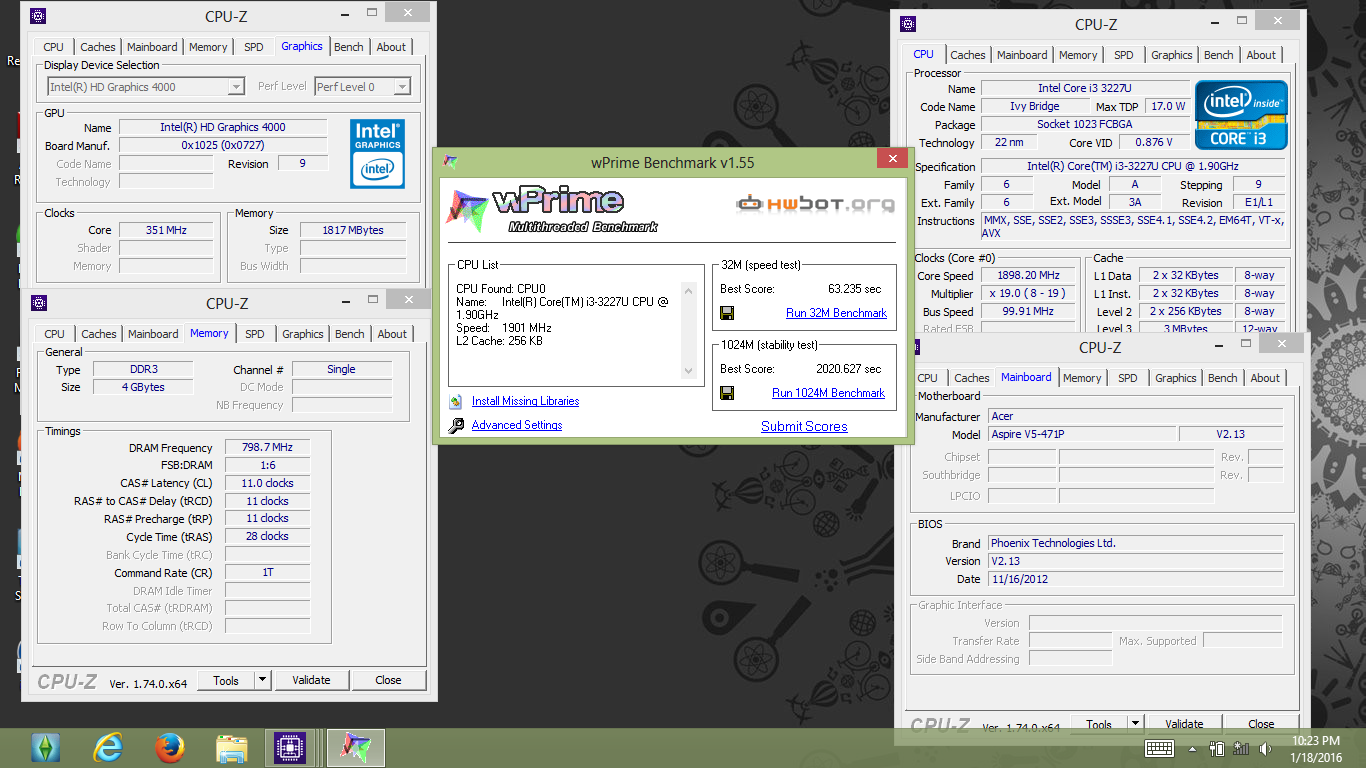Run the 1024M benchmark
Image resolution: width=1366 pixels, height=768 pixels.
(828, 393)
